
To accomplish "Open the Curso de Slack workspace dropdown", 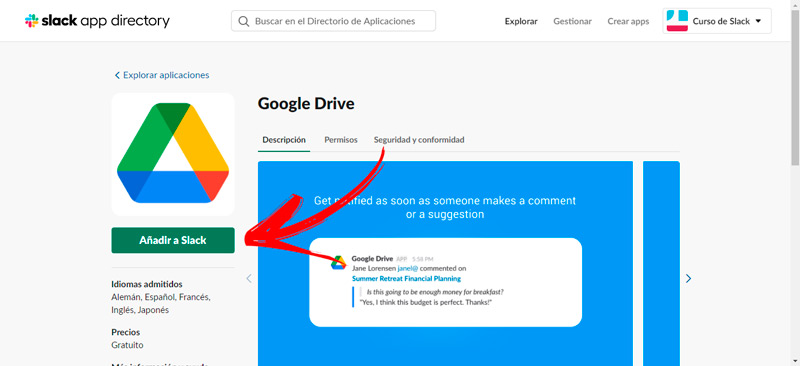I will coord(717,21).
